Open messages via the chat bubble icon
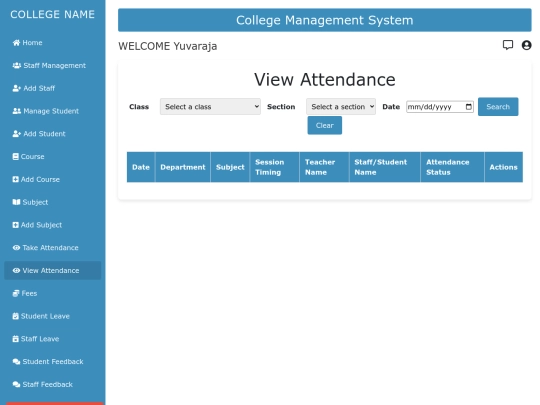 (x=508, y=45)
